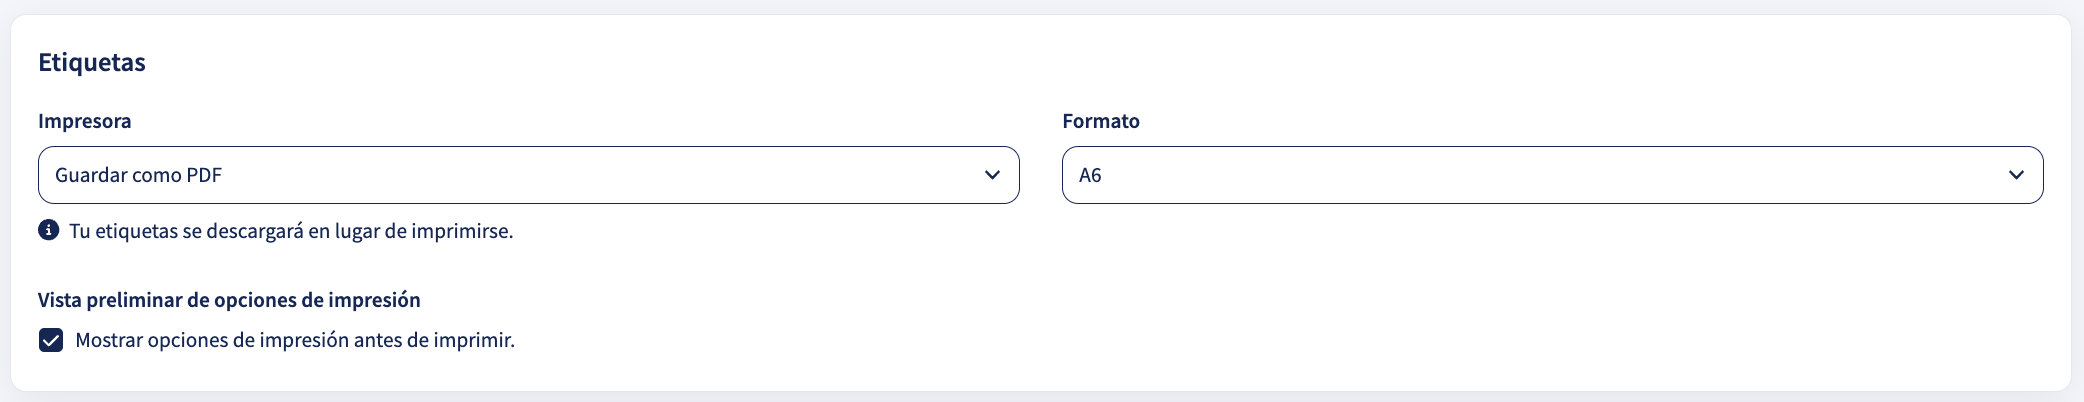Click the Tu etiquetas se descargará notice
The height and width of the screenshot is (402, 2084).
tap(291, 231)
